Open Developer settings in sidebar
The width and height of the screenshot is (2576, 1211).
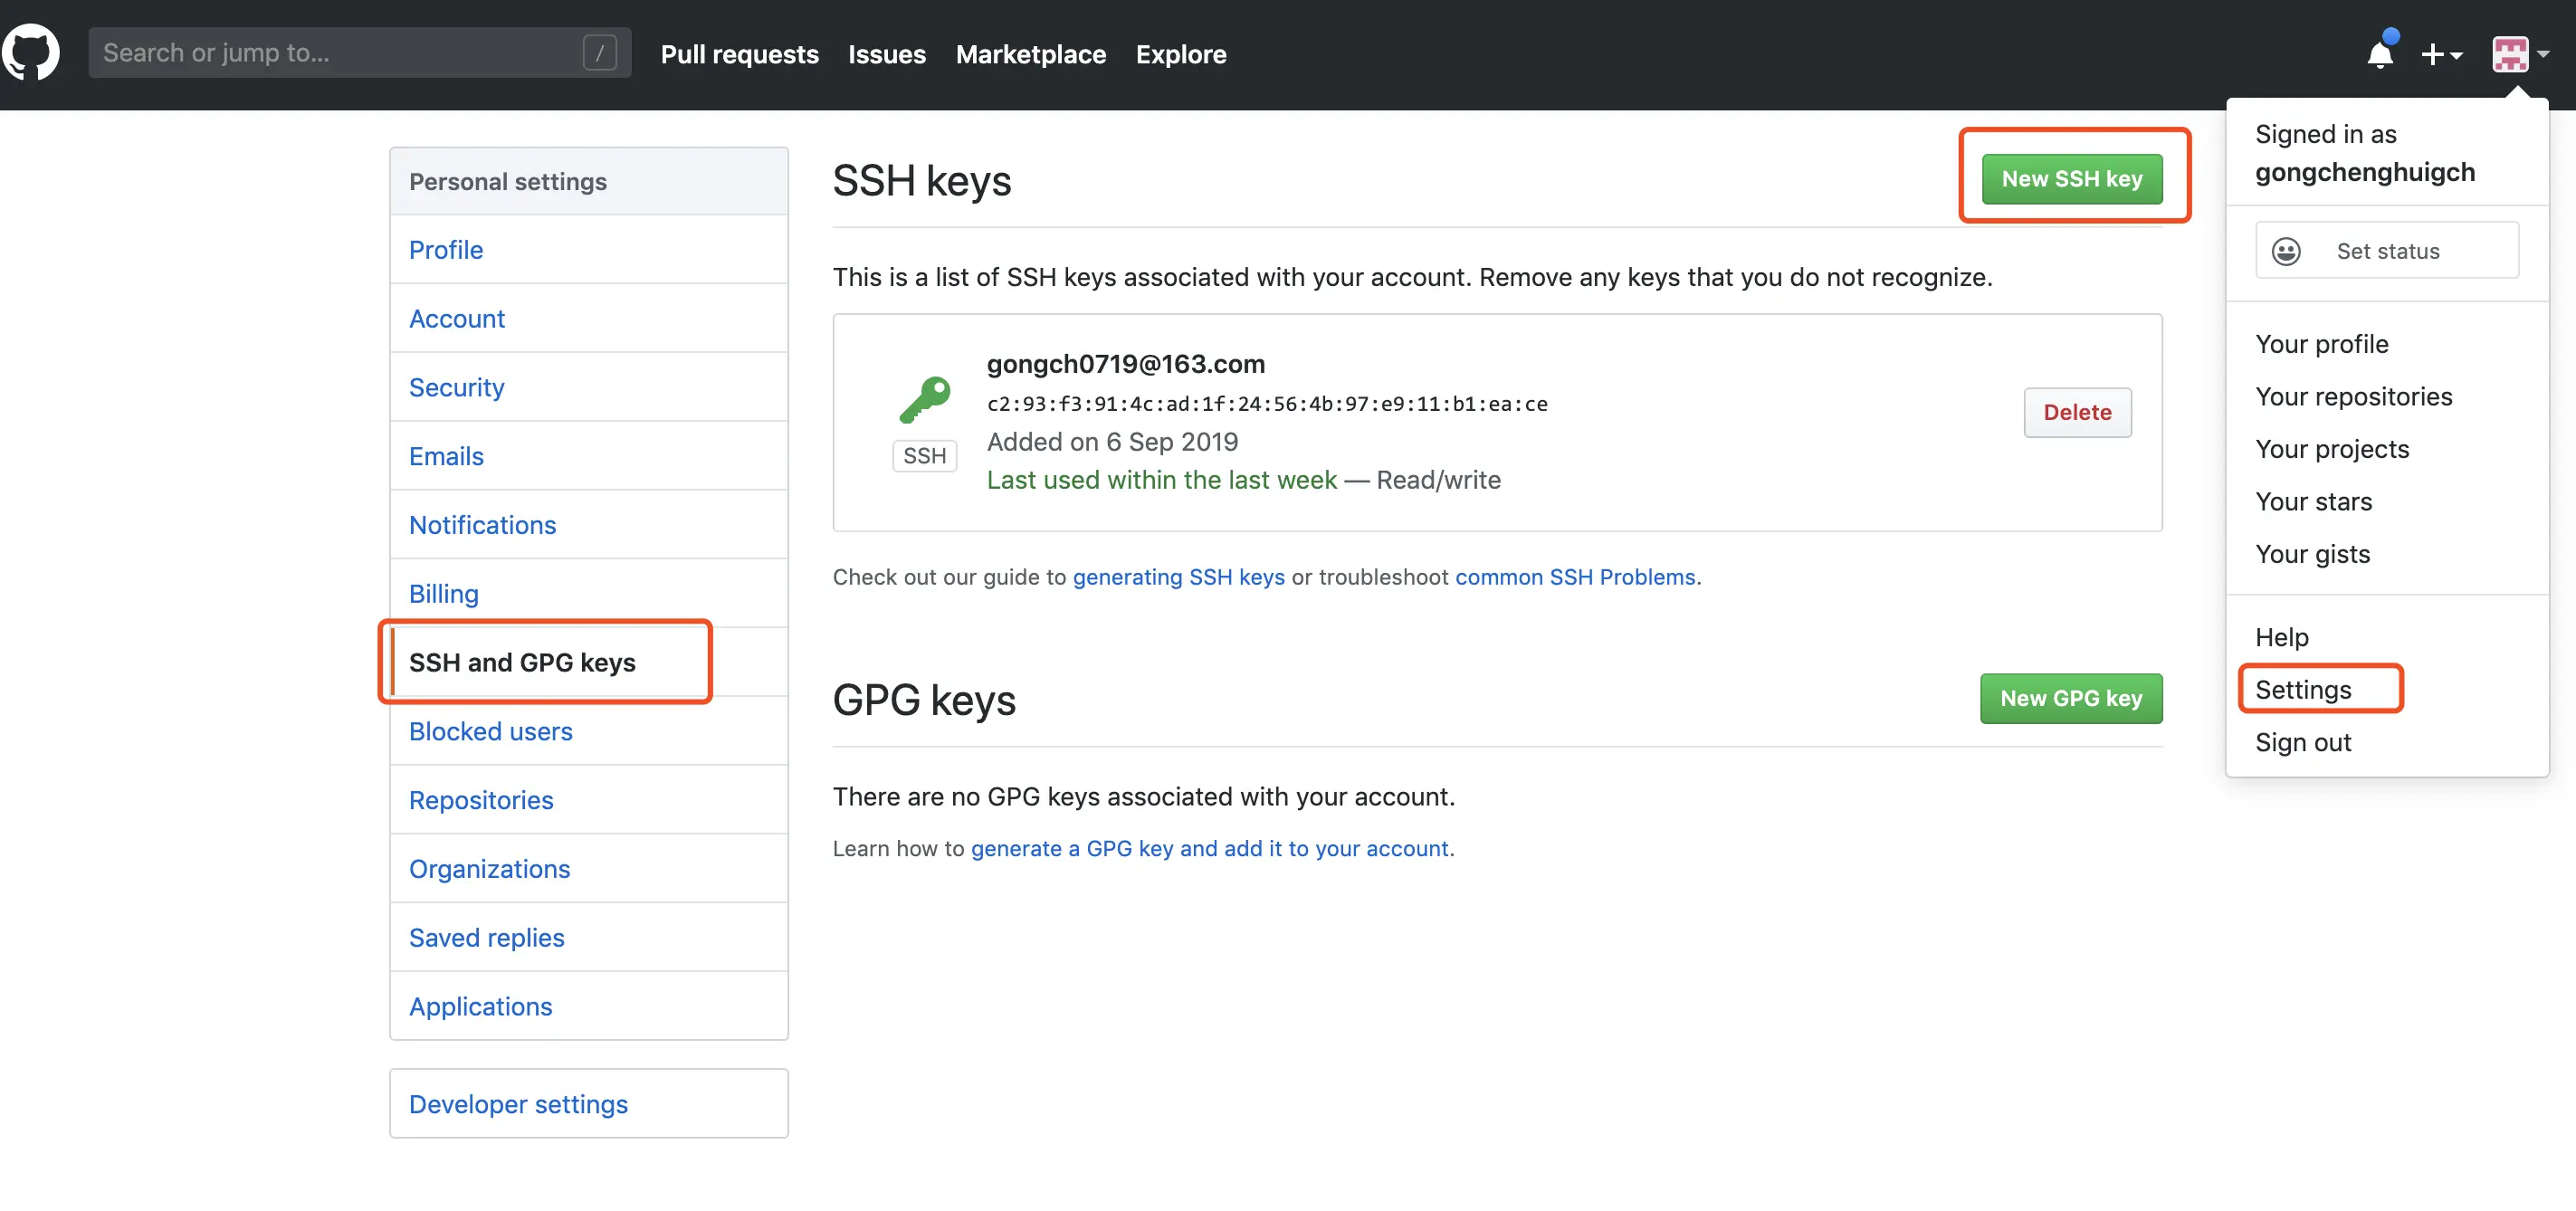pos(518,1104)
